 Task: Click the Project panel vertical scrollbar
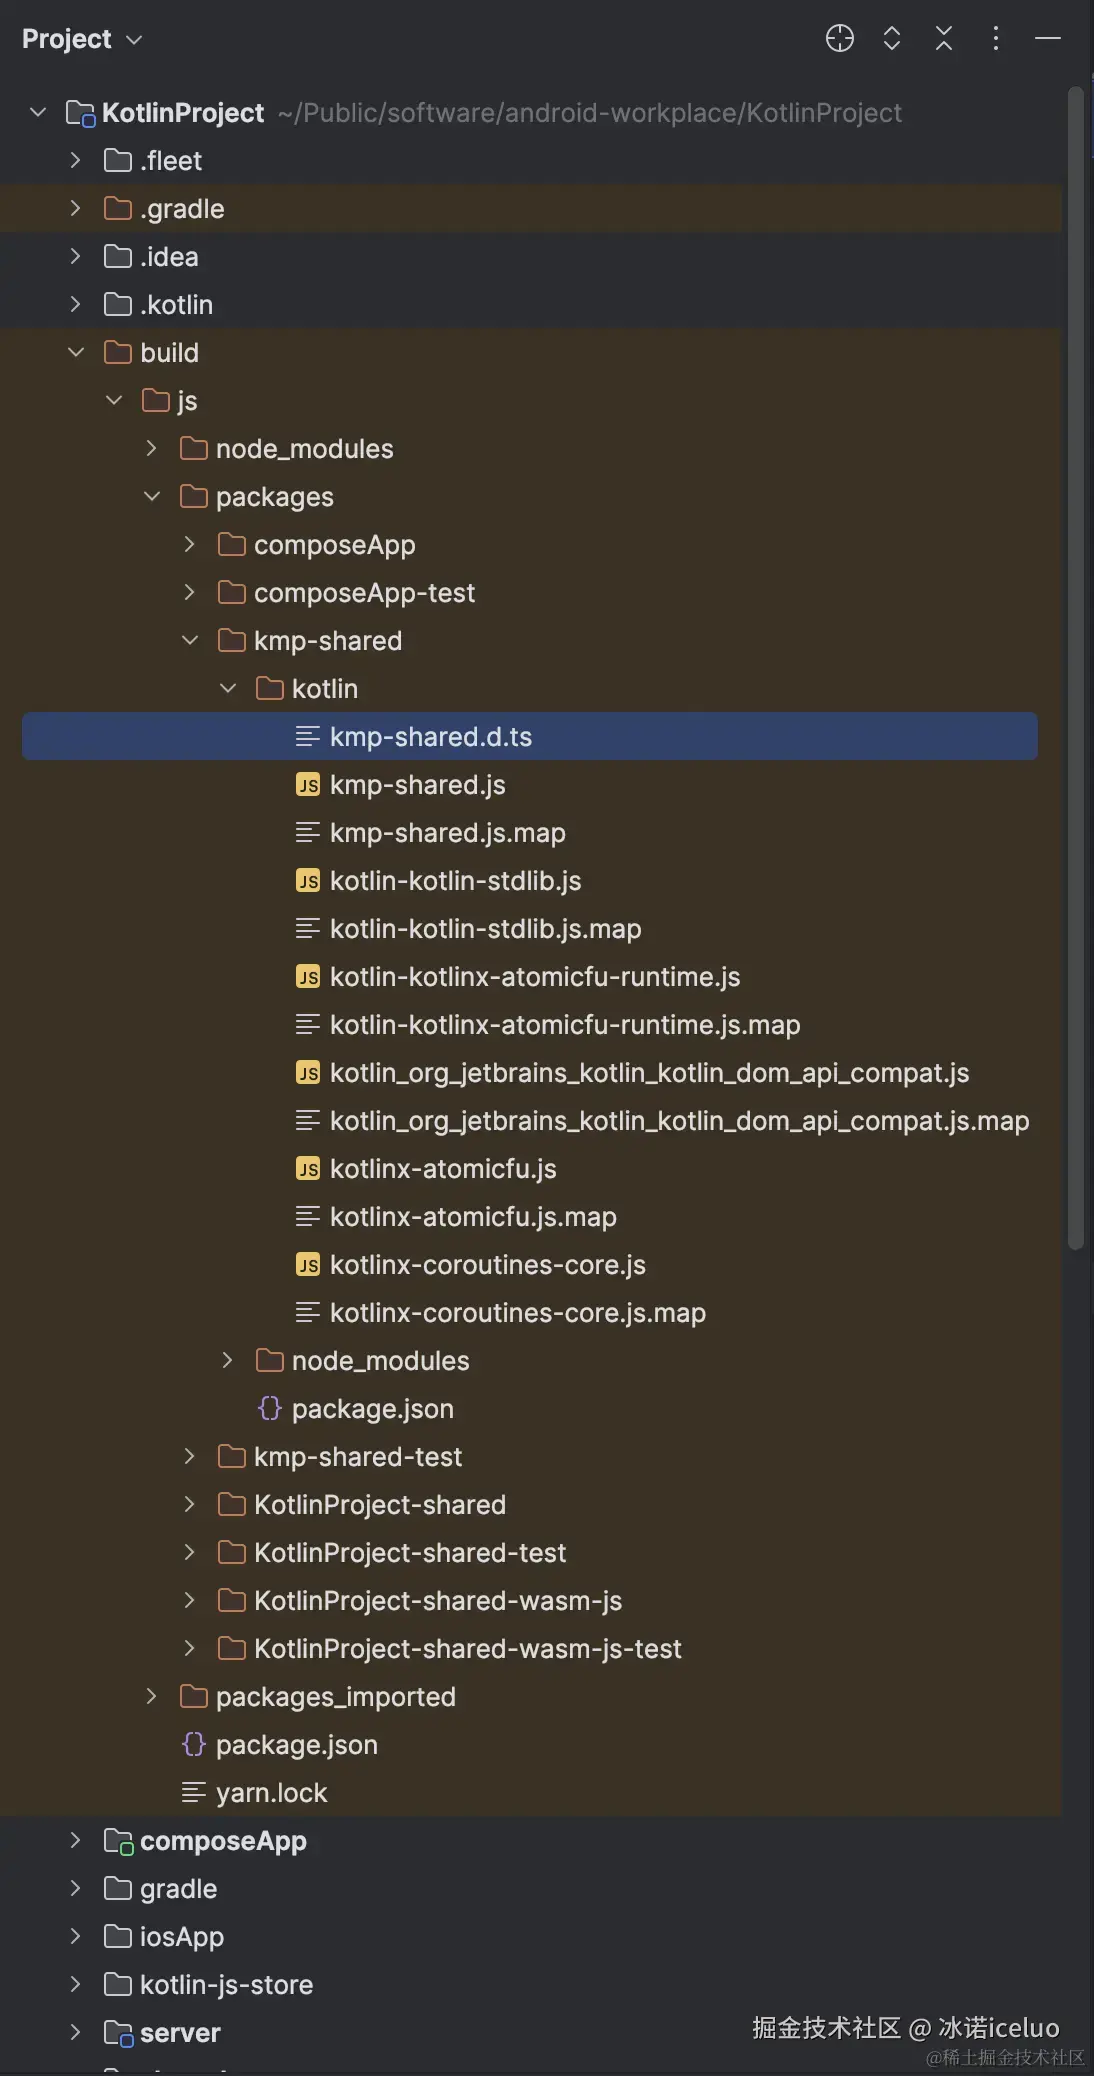1076,668
